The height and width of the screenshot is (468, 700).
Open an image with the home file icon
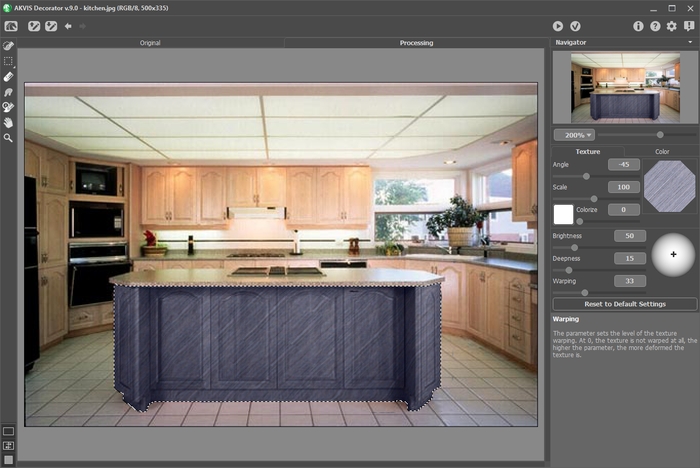point(11,26)
